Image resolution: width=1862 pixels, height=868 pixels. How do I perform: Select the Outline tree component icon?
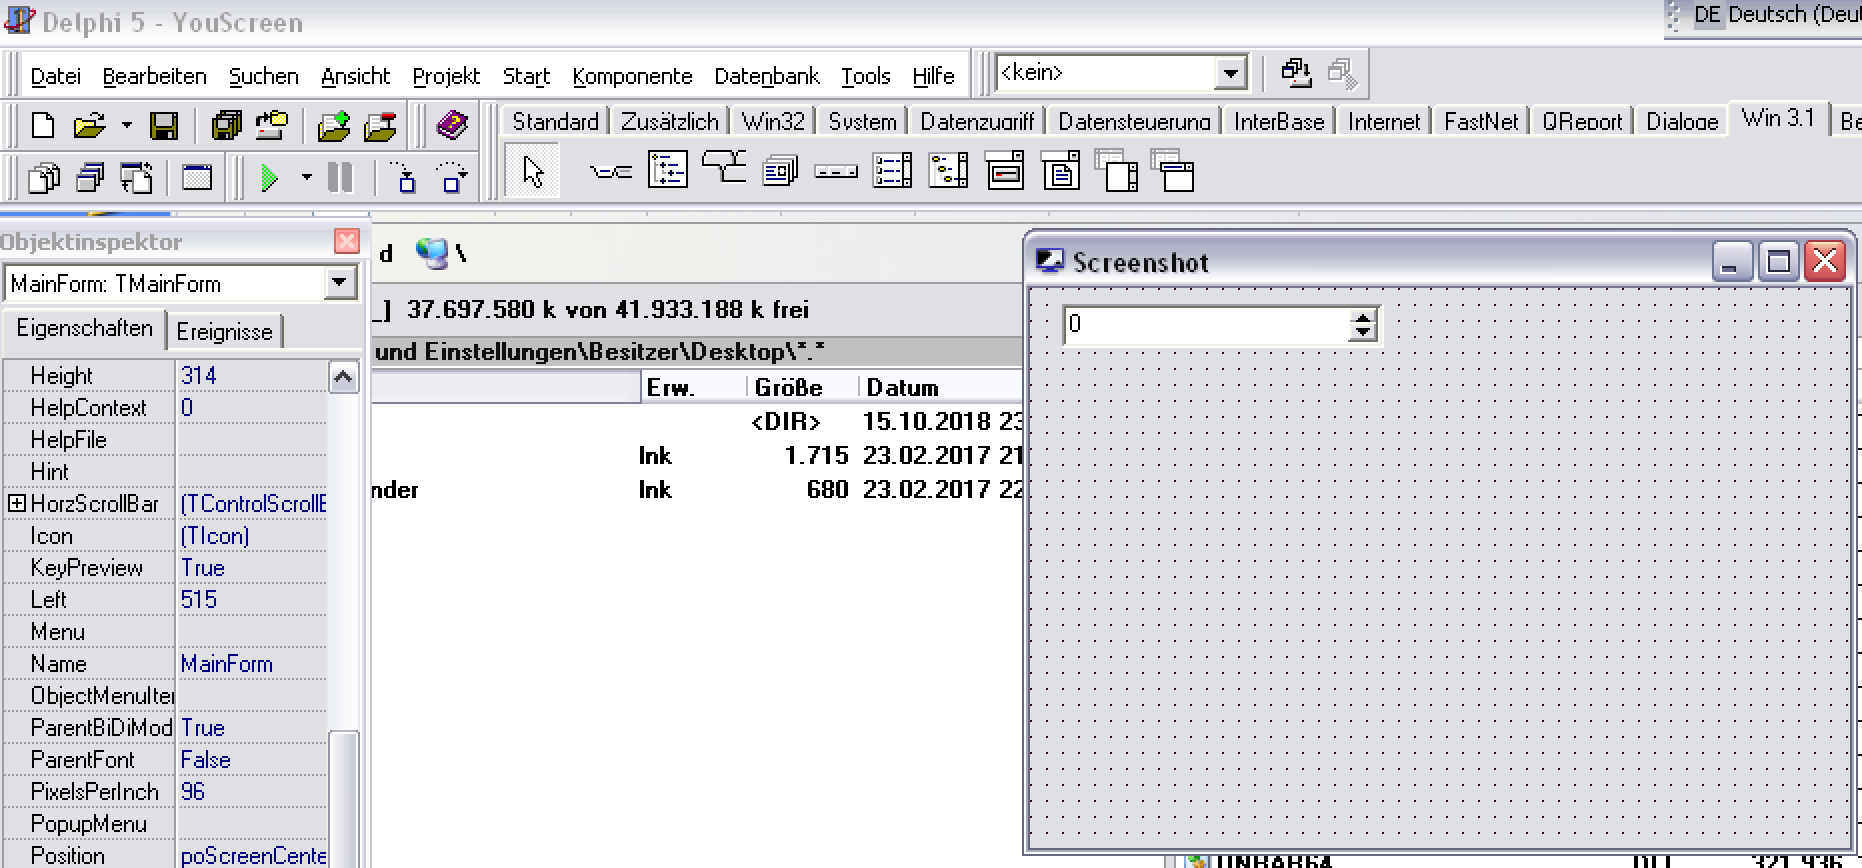668,170
